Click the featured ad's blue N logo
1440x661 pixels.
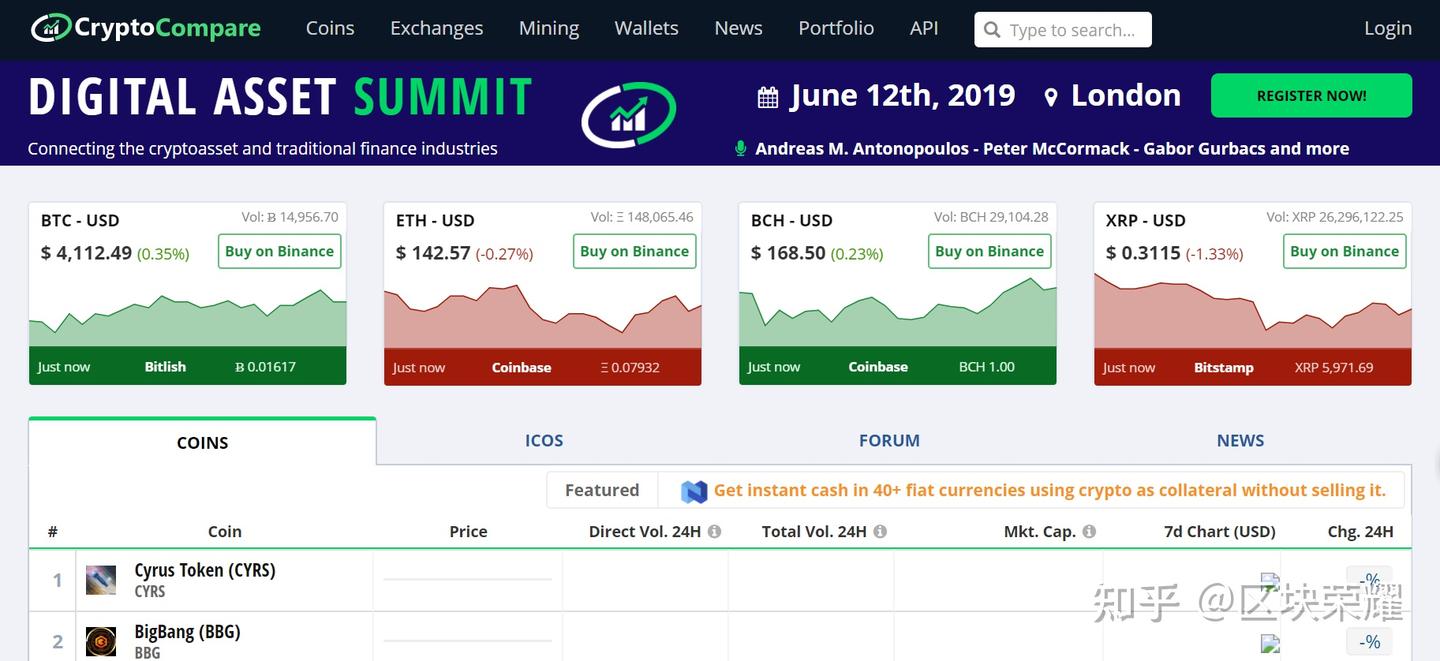(694, 491)
